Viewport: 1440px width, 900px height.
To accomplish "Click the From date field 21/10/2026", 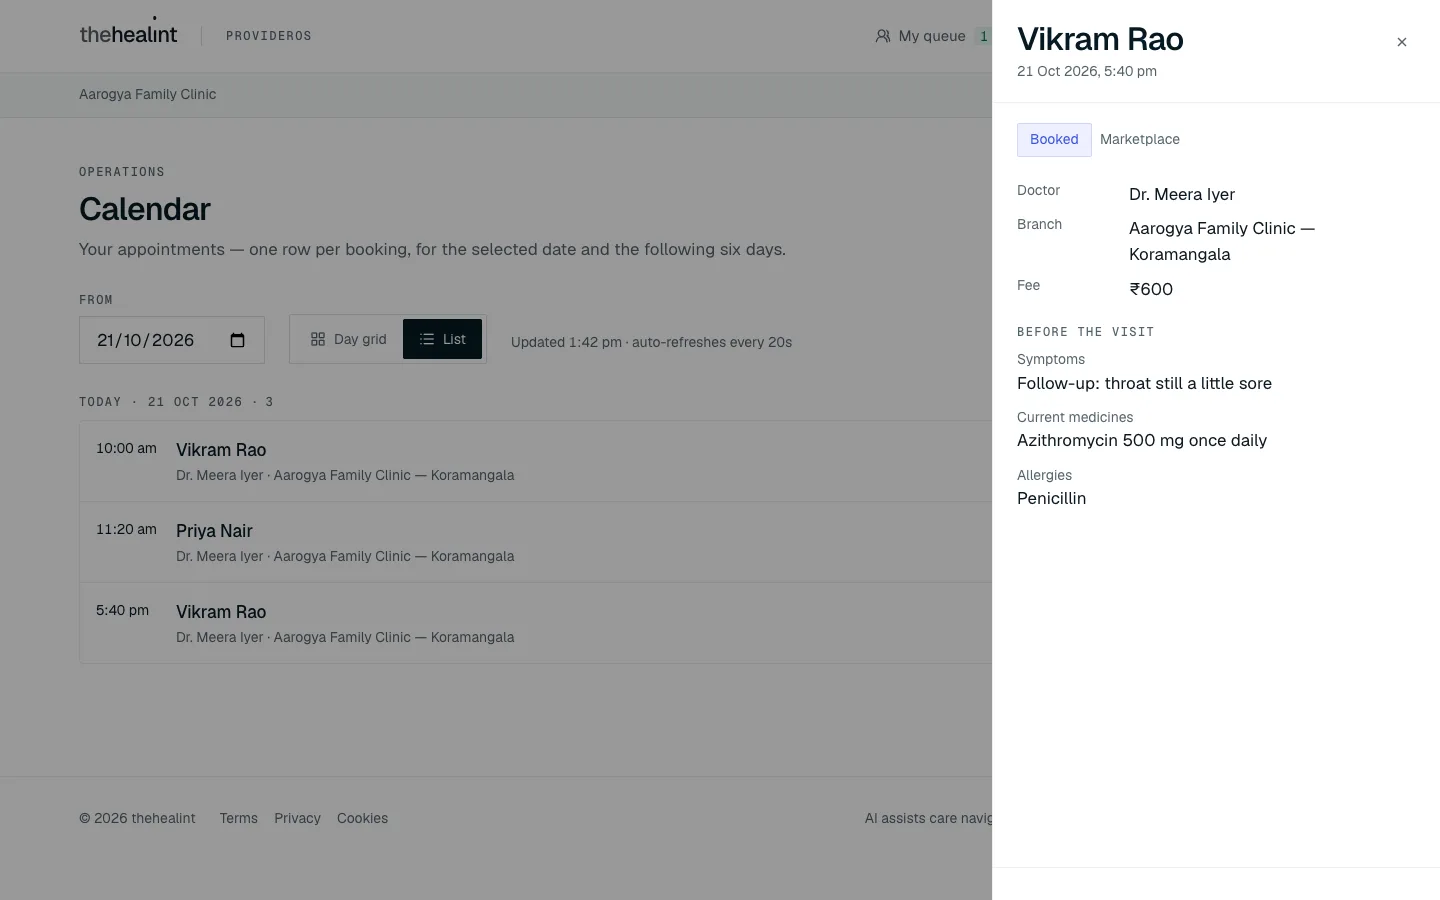I will pyautogui.click(x=172, y=340).
